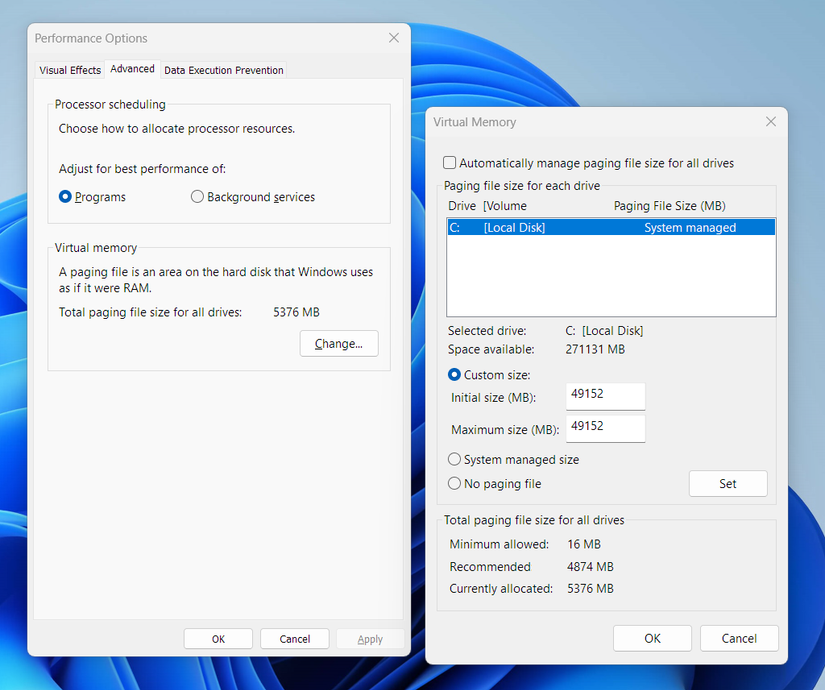
Task: Click the Maximum size input field
Action: [x=605, y=428]
